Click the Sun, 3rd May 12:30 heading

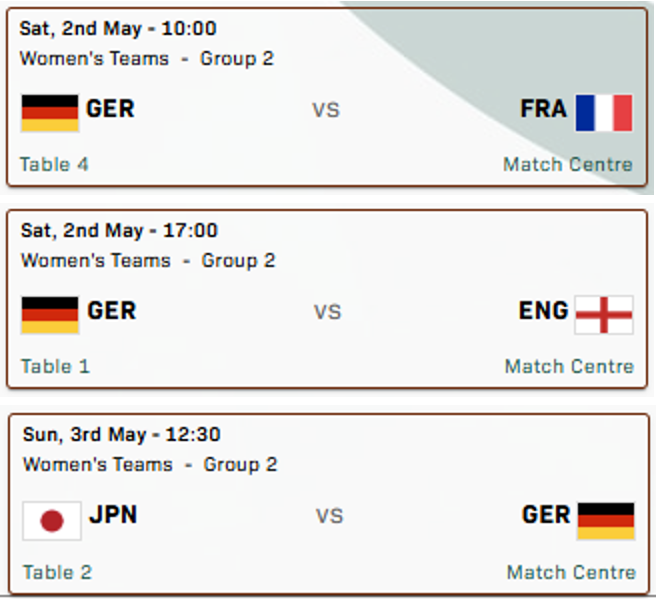122,435
